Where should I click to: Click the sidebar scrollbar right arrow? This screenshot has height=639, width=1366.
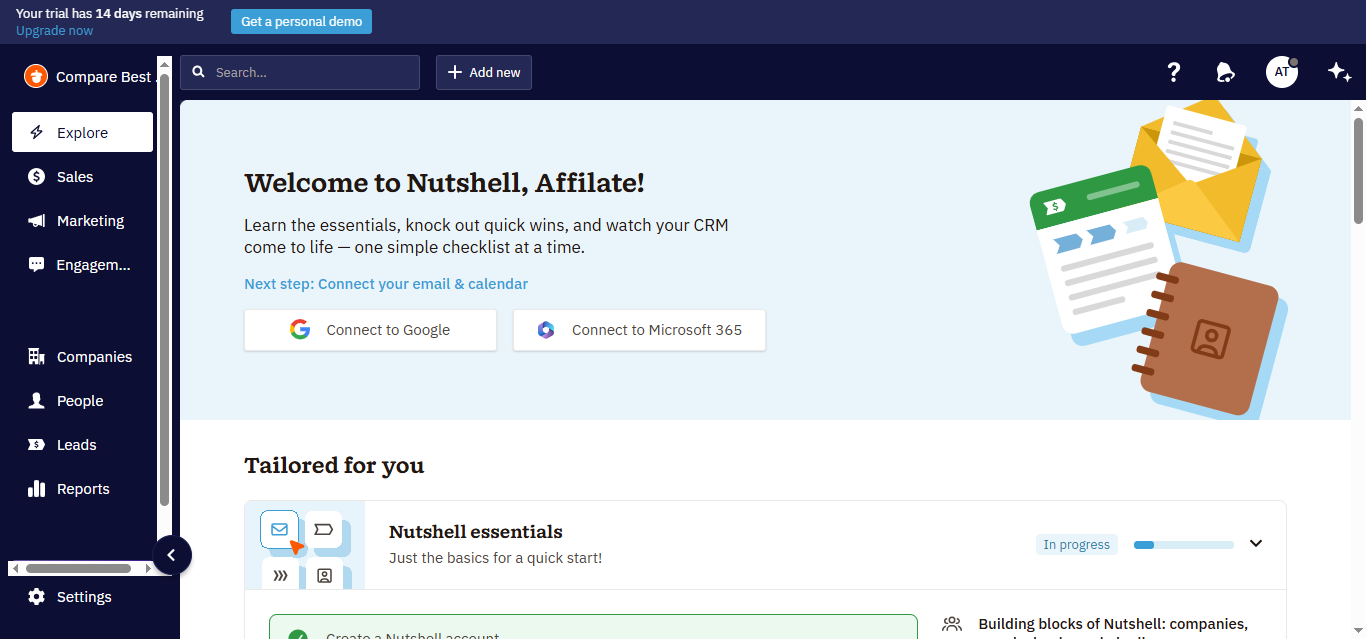click(149, 568)
